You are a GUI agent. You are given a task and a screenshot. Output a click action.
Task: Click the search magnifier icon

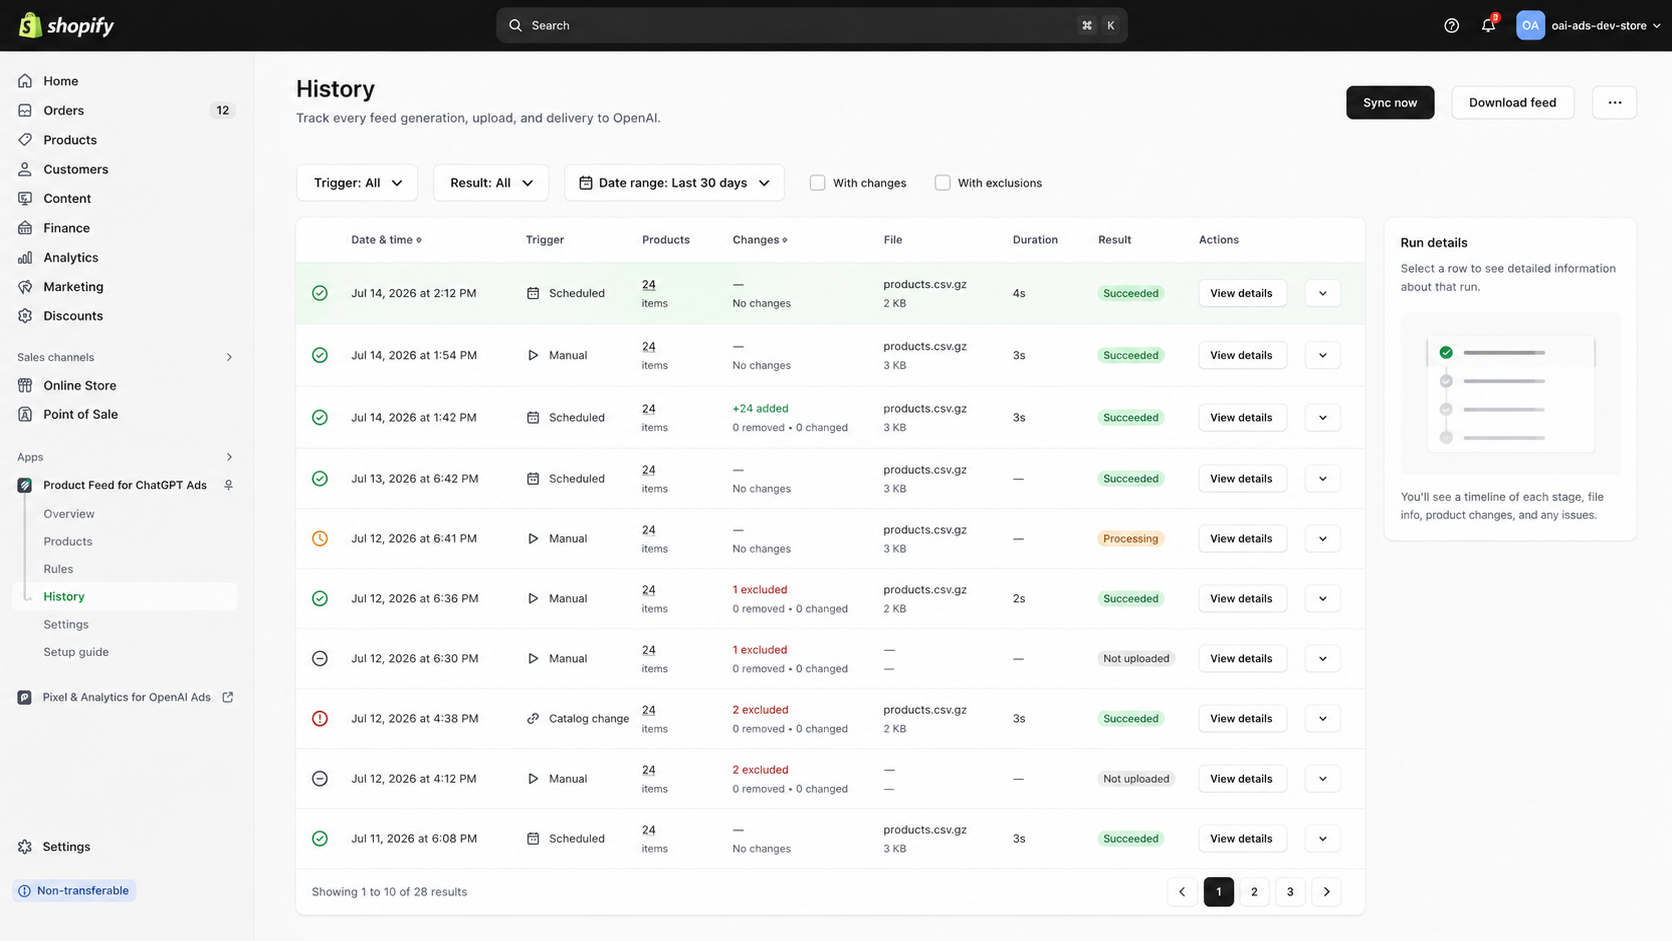pyautogui.click(x=515, y=25)
